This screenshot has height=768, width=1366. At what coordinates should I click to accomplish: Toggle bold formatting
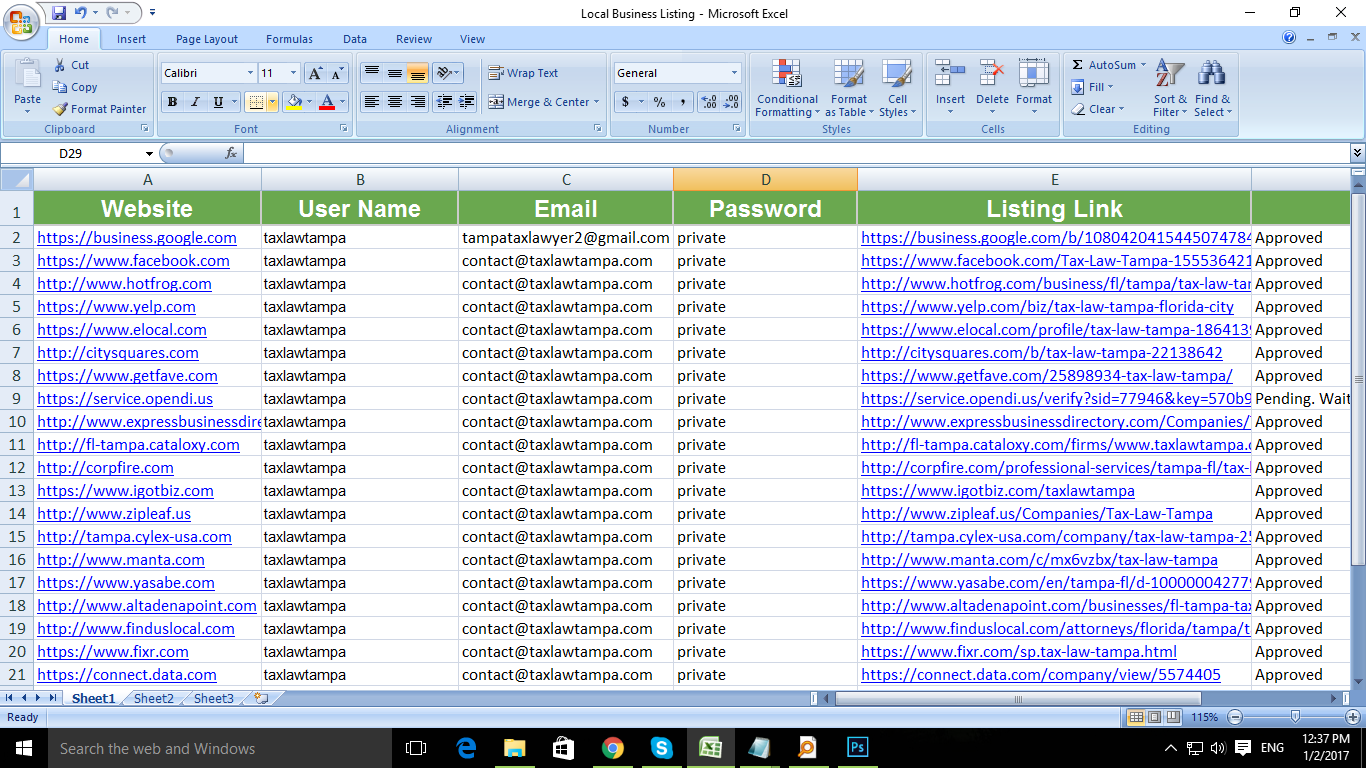(172, 102)
